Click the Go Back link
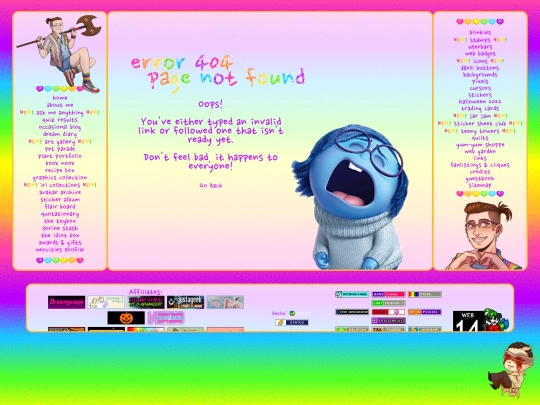Image resolution: width=540 pixels, height=405 pixels. tap(210, 186)
